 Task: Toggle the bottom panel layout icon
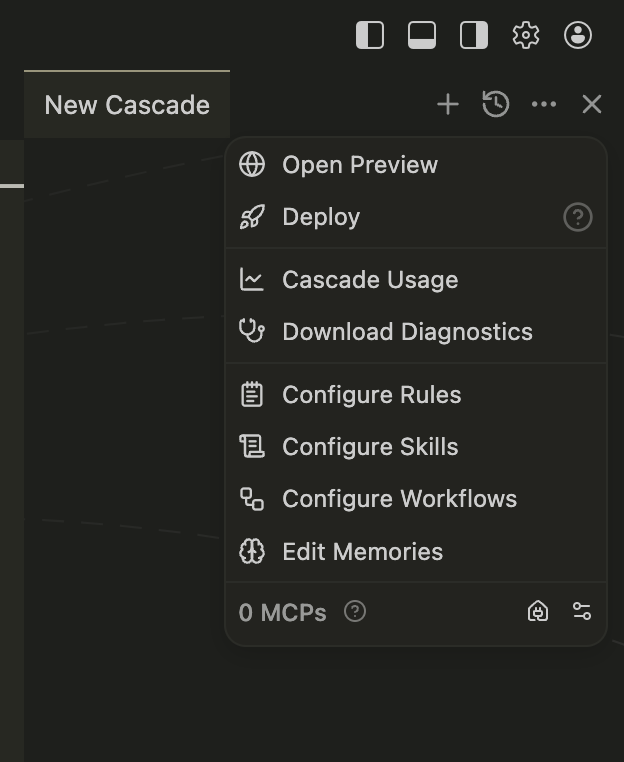(422, 35)
